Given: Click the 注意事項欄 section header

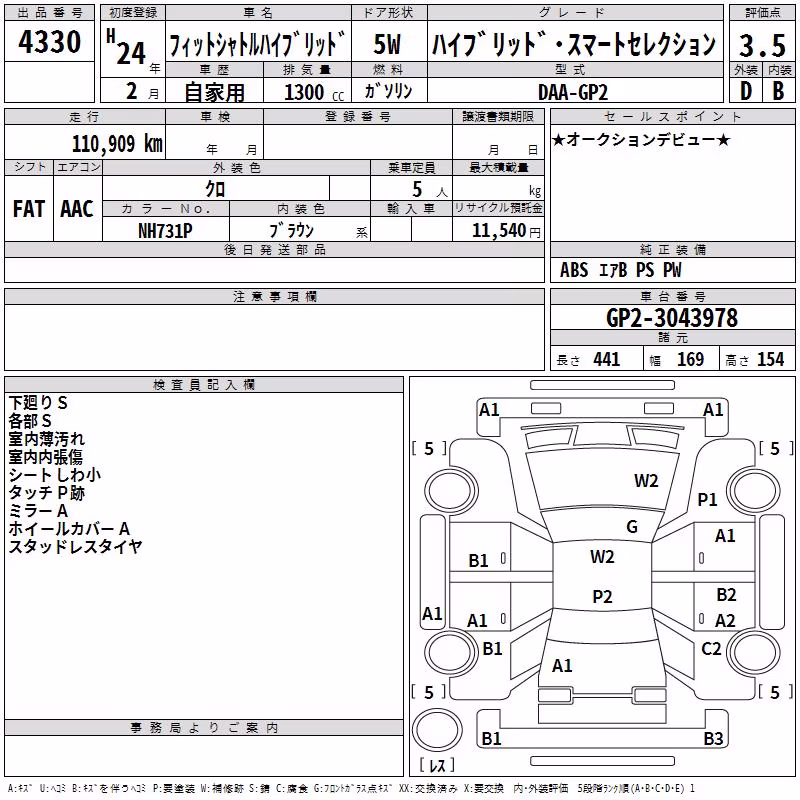Looking at the screenshot, I should click(274, 296).
